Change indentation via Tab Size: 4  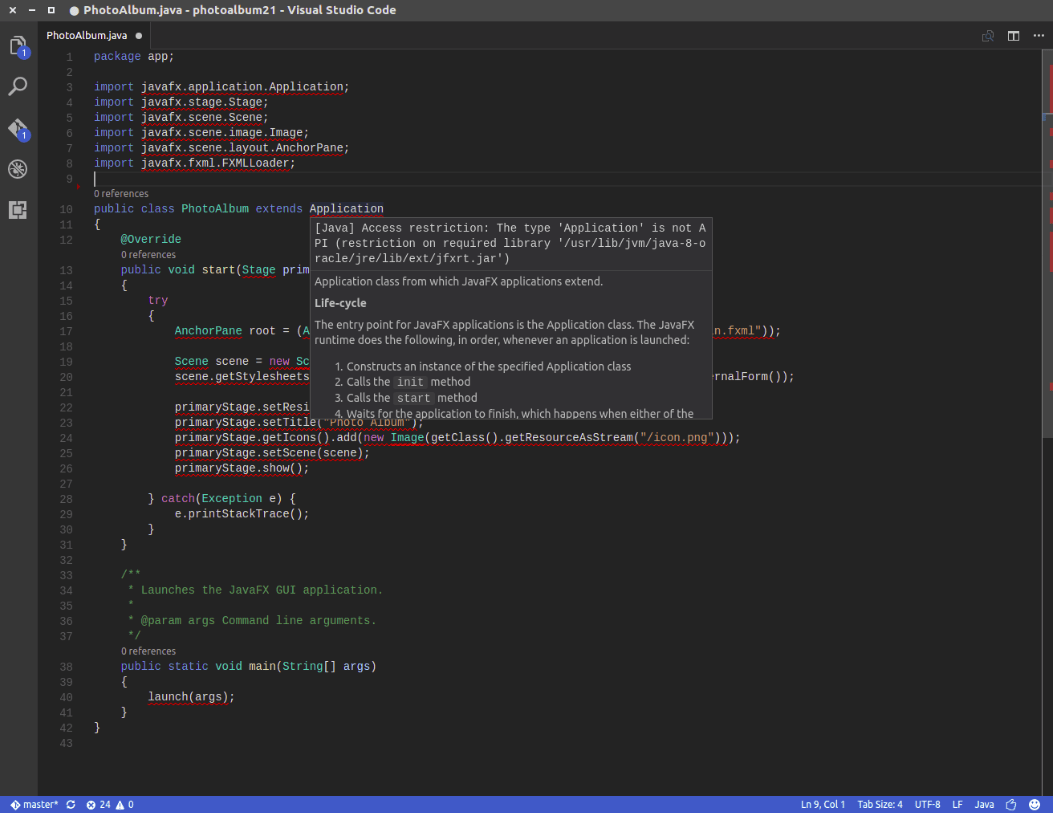pyautogui.click(x=879, y=804)
